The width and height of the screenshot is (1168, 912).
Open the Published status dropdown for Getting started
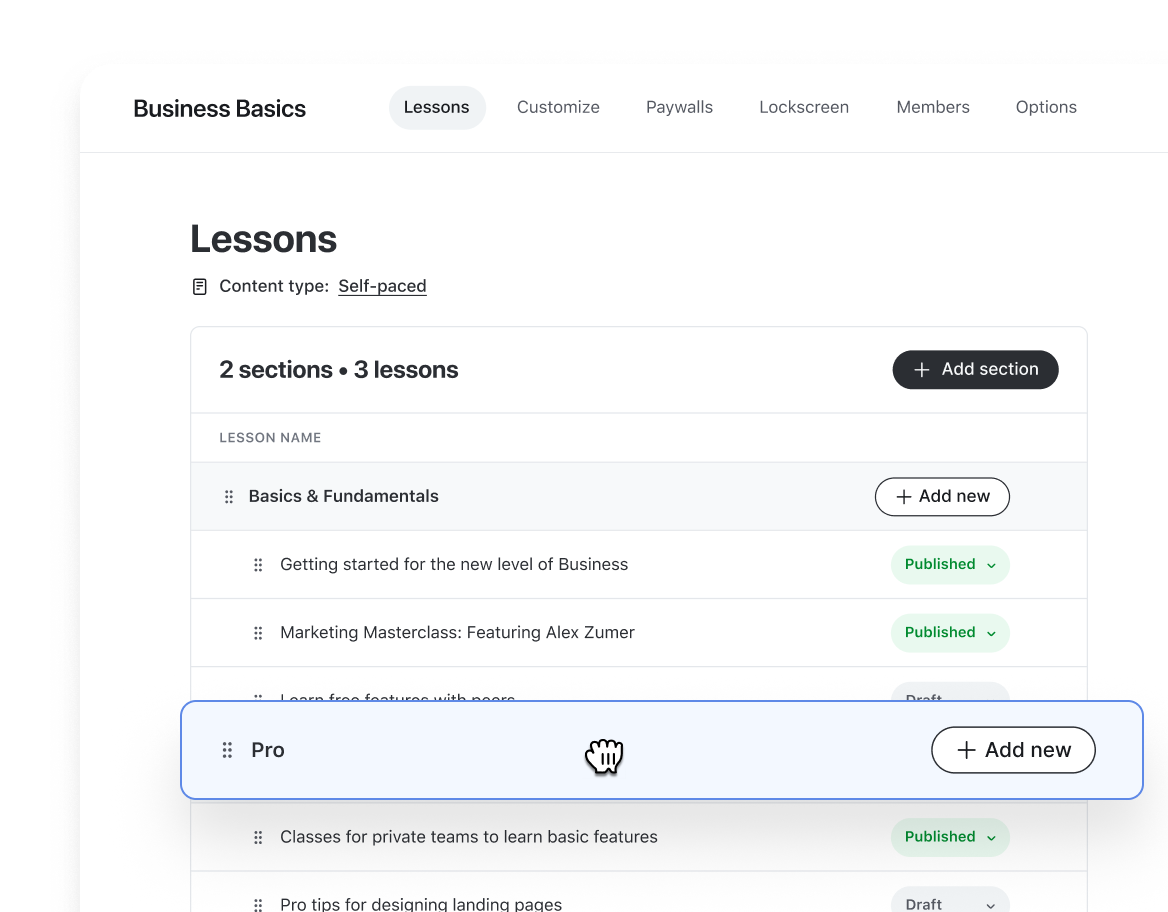click(950, 564)
